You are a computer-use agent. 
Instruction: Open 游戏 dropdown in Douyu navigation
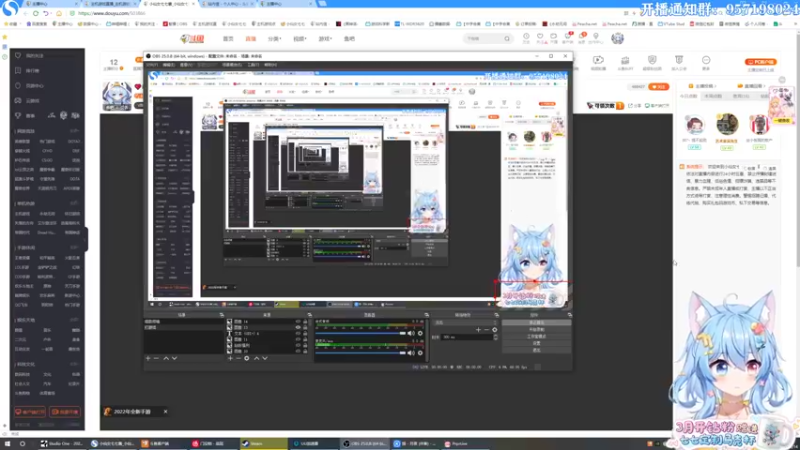coord(325,39)
